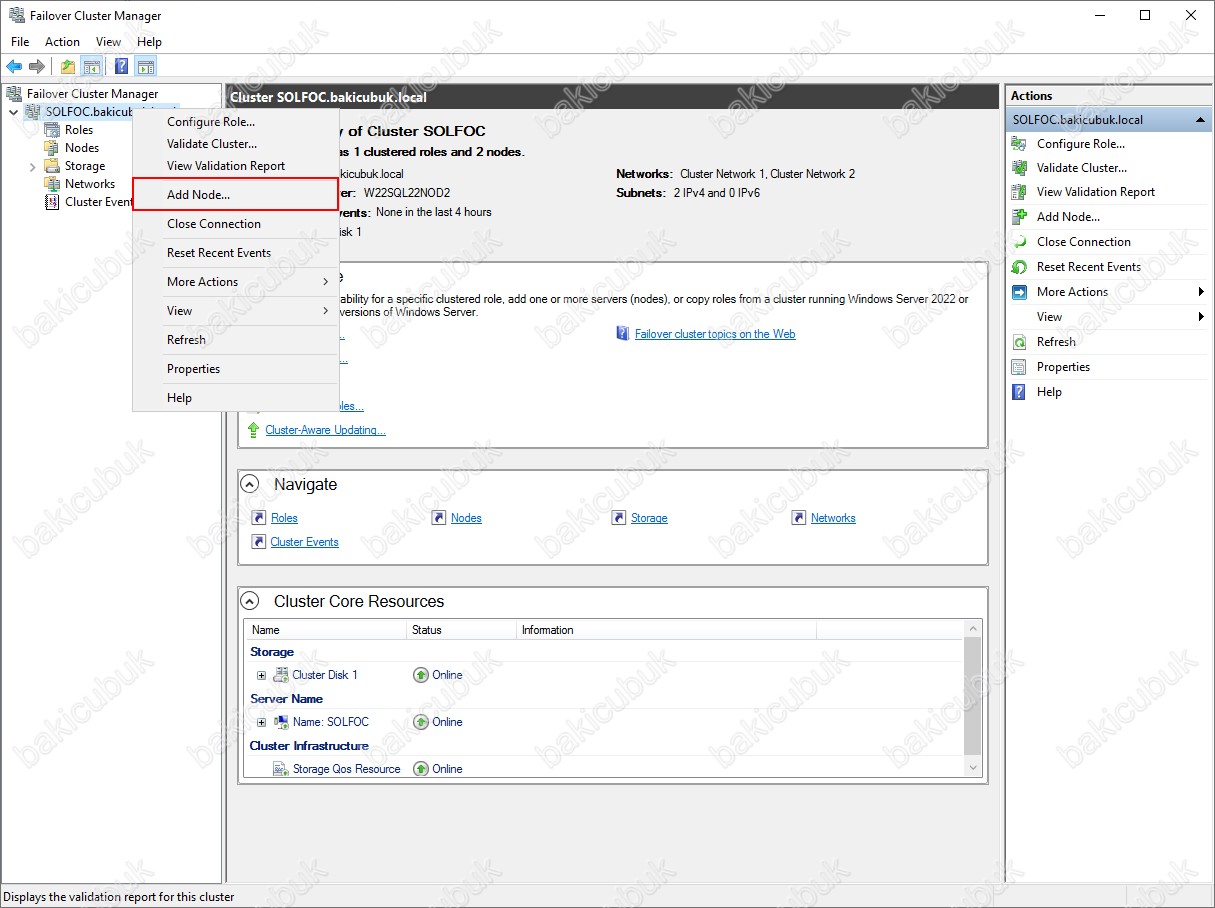1215x908 pixels.
Task: Click the blue Help question mark toolbar icon
Action: (121, 67)
